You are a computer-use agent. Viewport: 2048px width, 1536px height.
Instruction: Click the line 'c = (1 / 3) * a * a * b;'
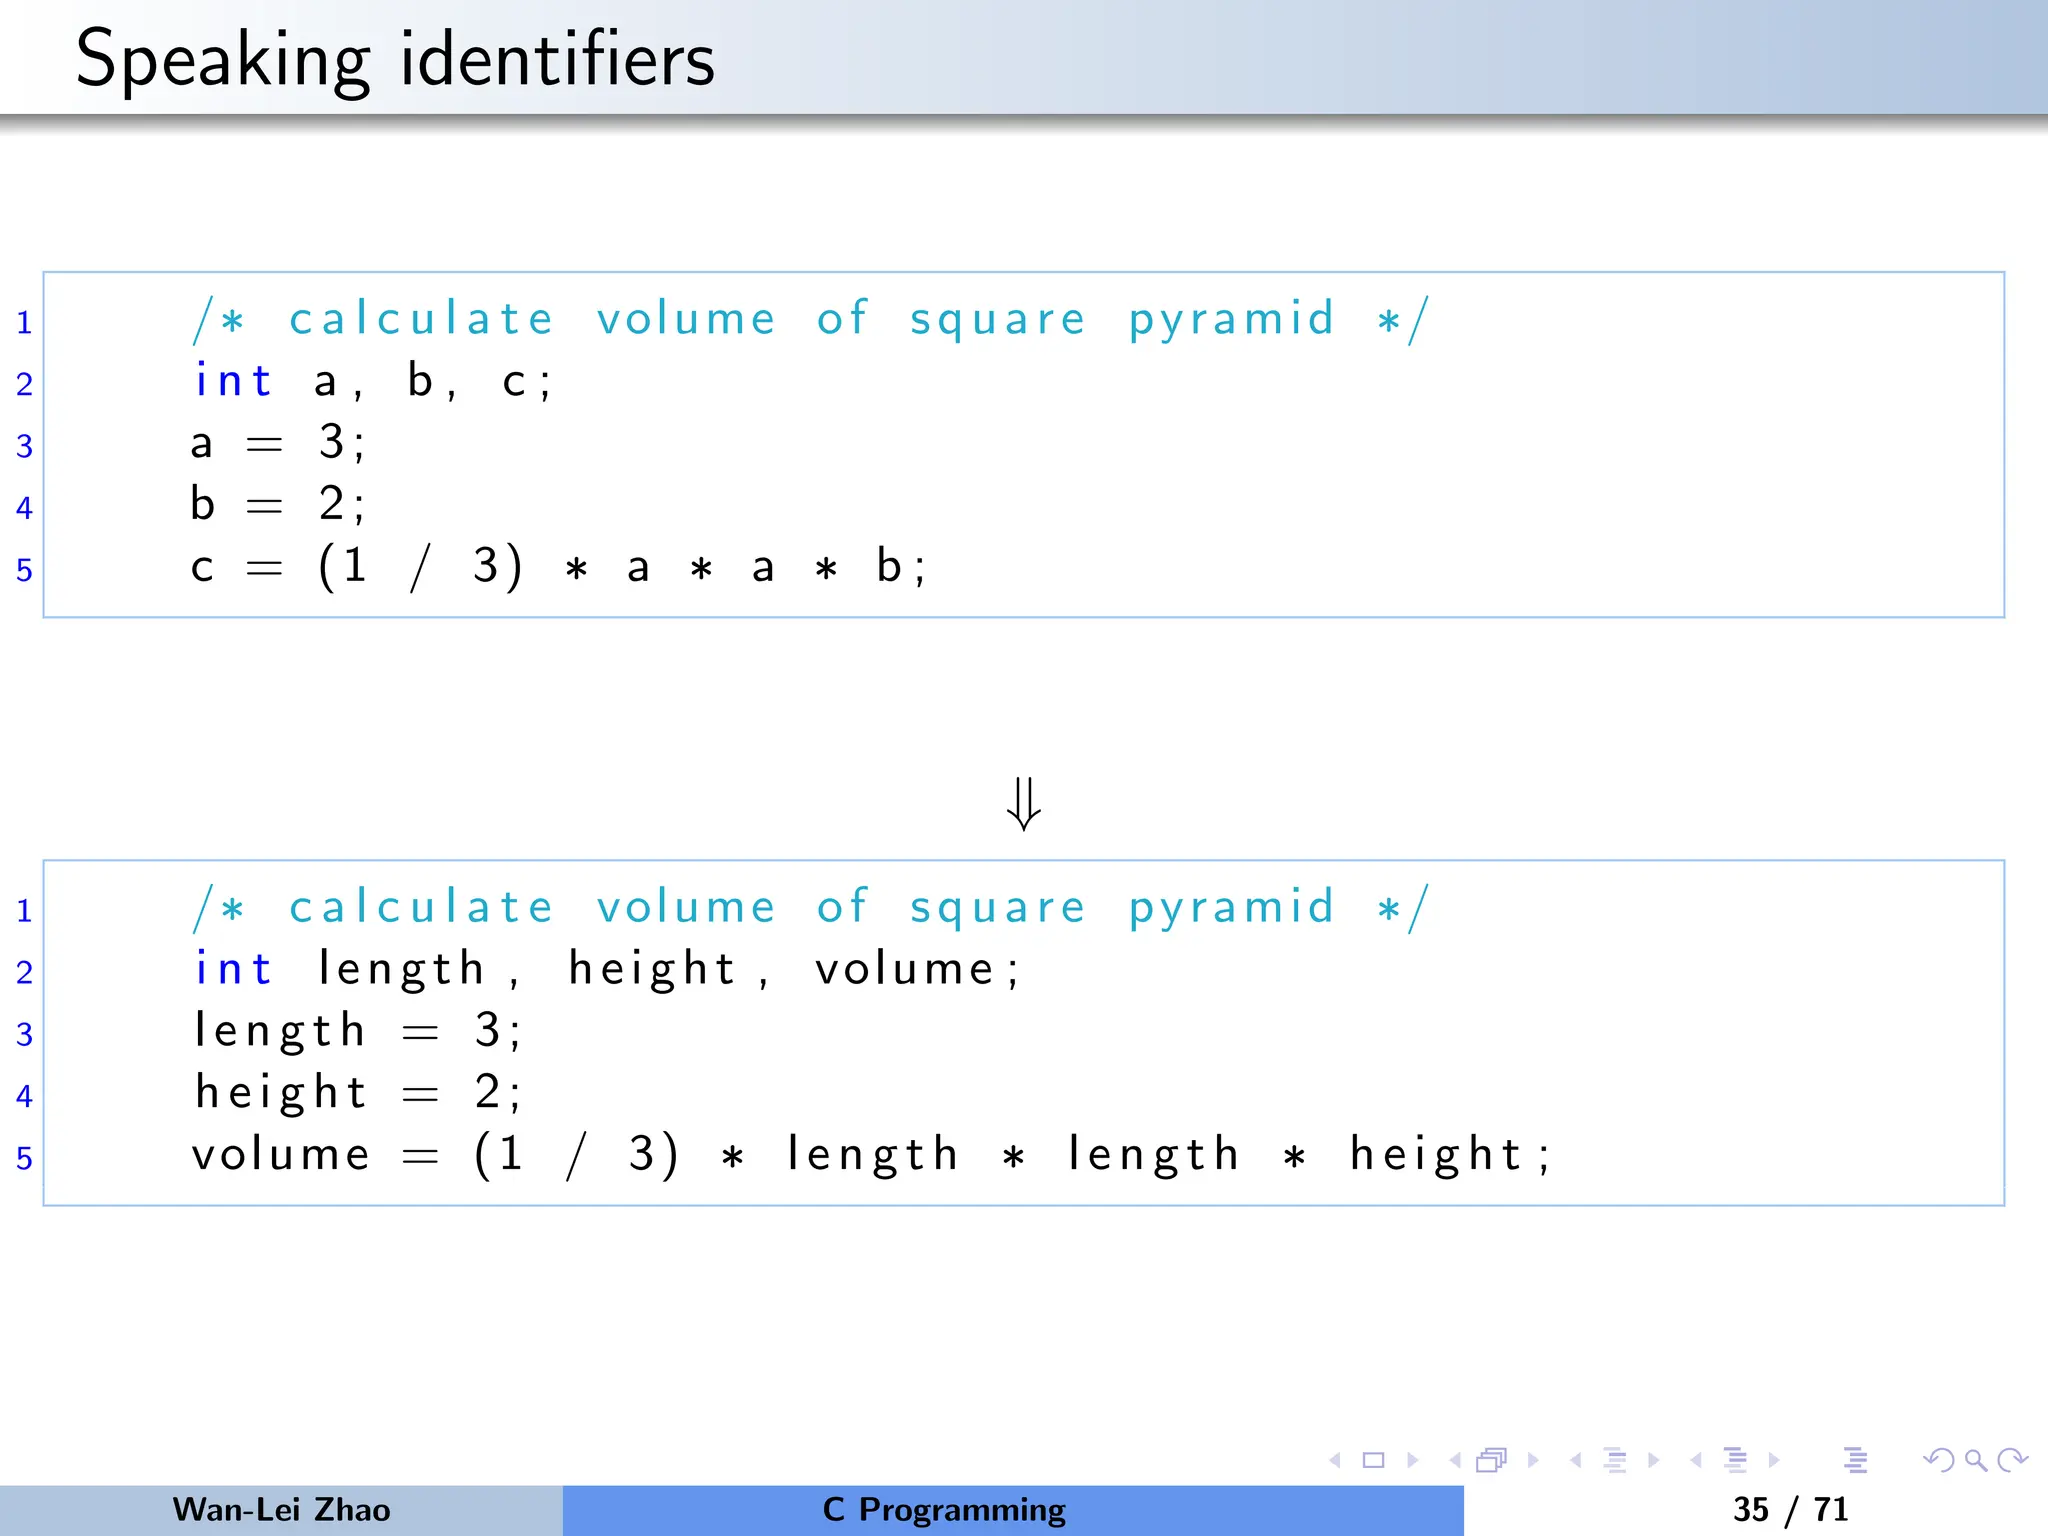[x=558, y=567]
